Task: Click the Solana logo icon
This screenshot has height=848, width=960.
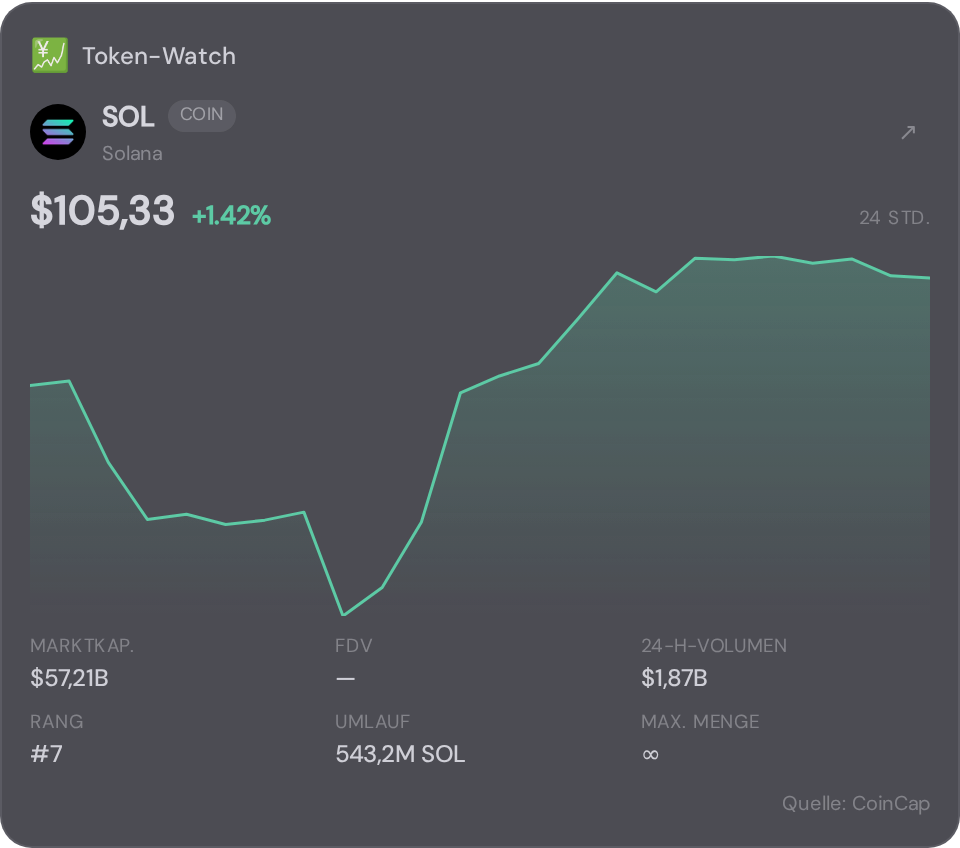Action: coord(58,132)
